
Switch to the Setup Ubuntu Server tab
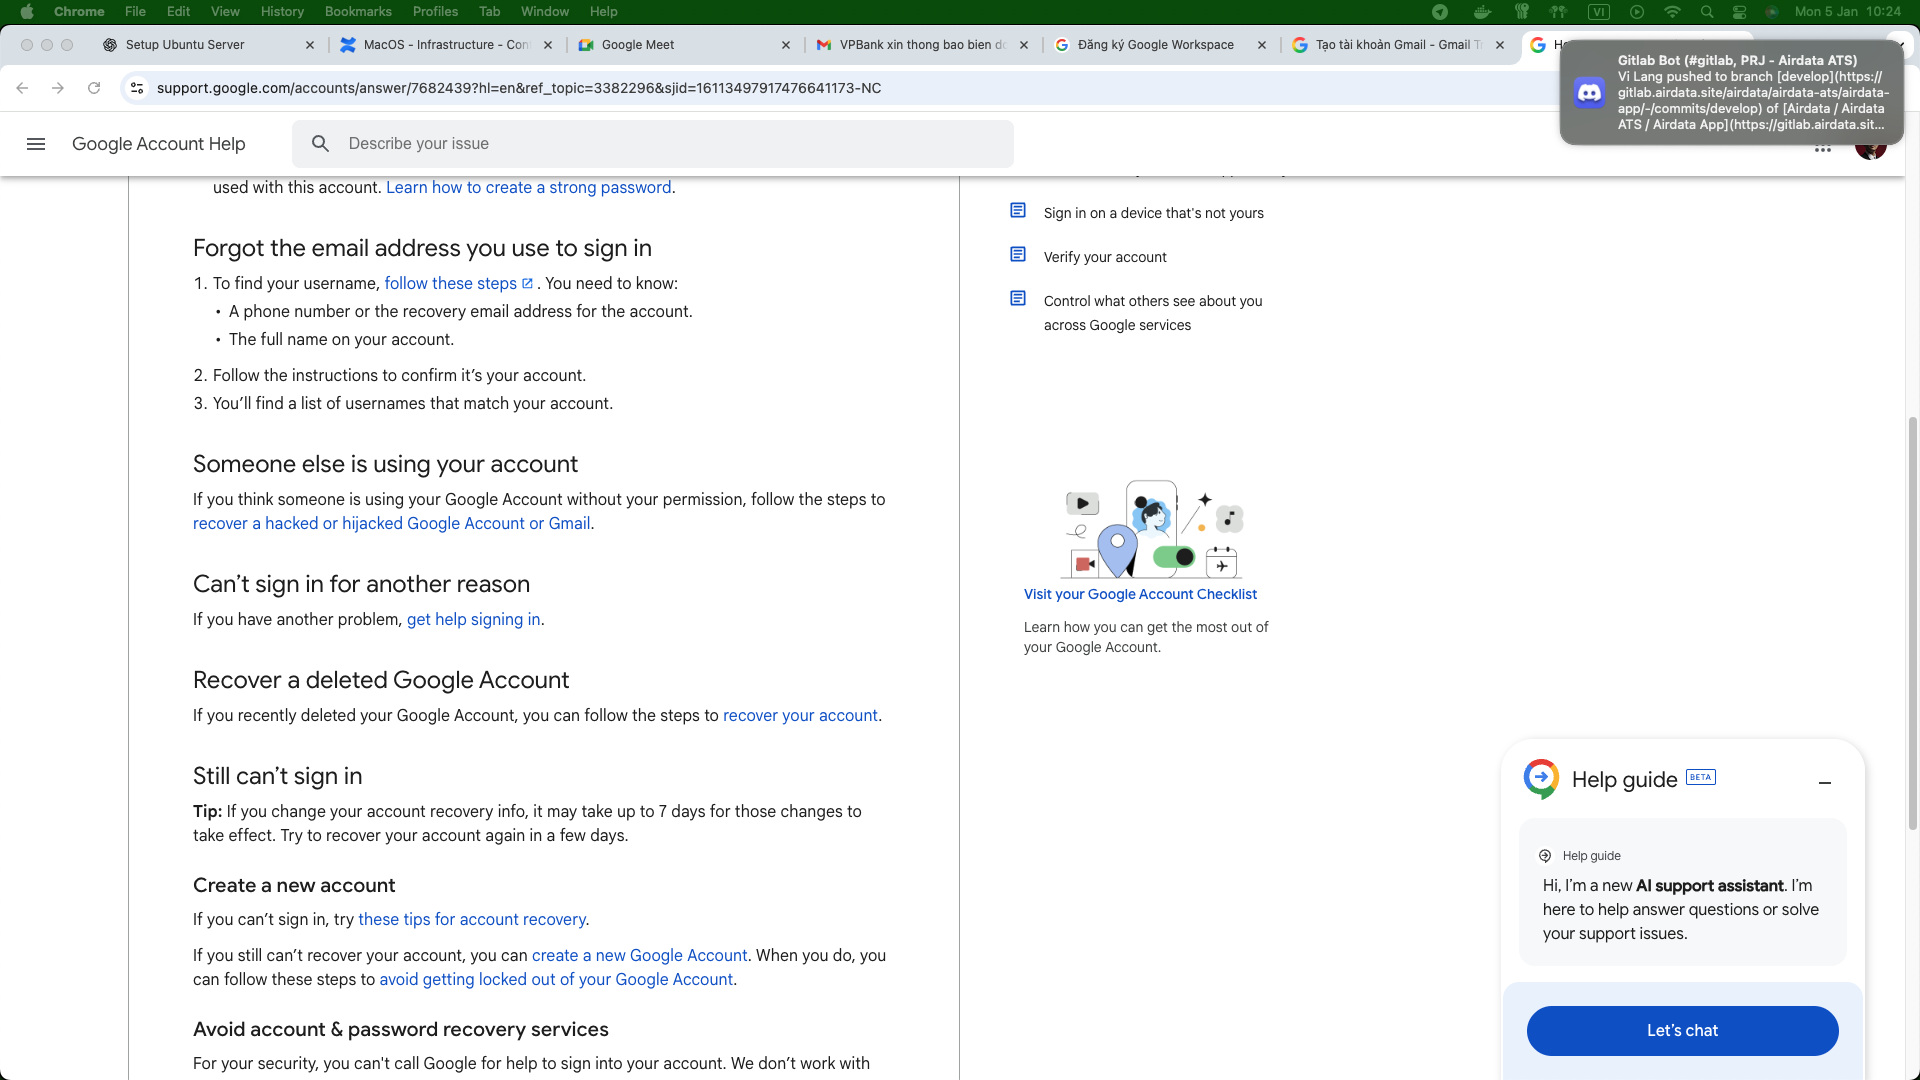coord(185,45)
